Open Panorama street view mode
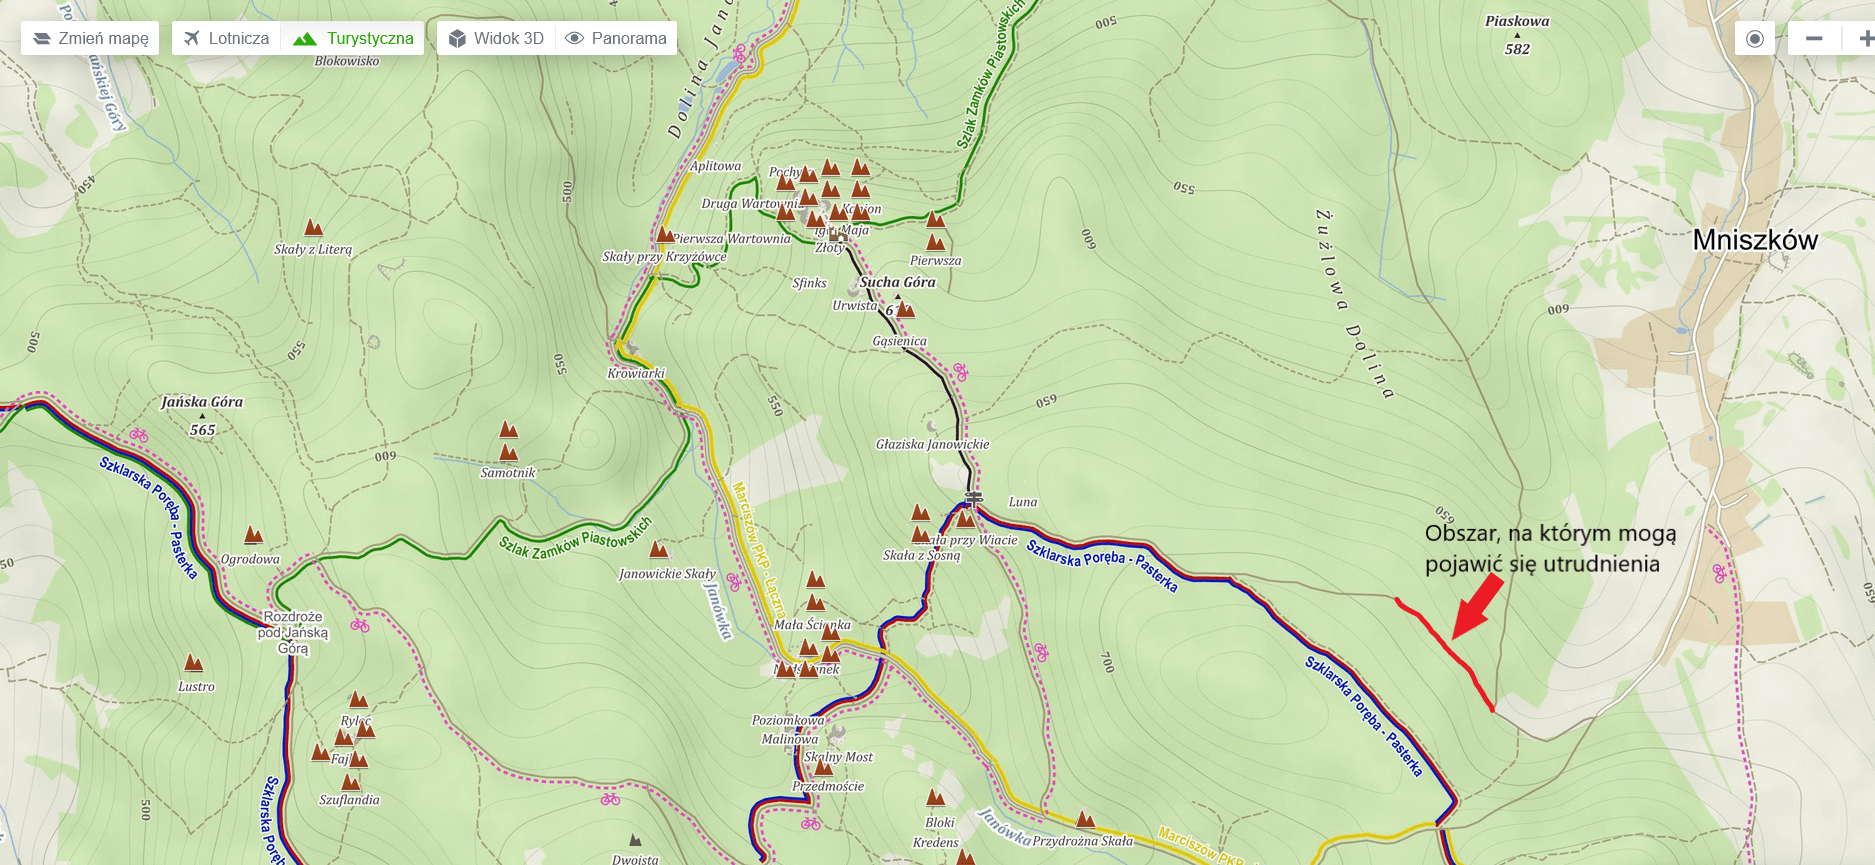This screenshot has height=865, width=1875. coord(616,39)
